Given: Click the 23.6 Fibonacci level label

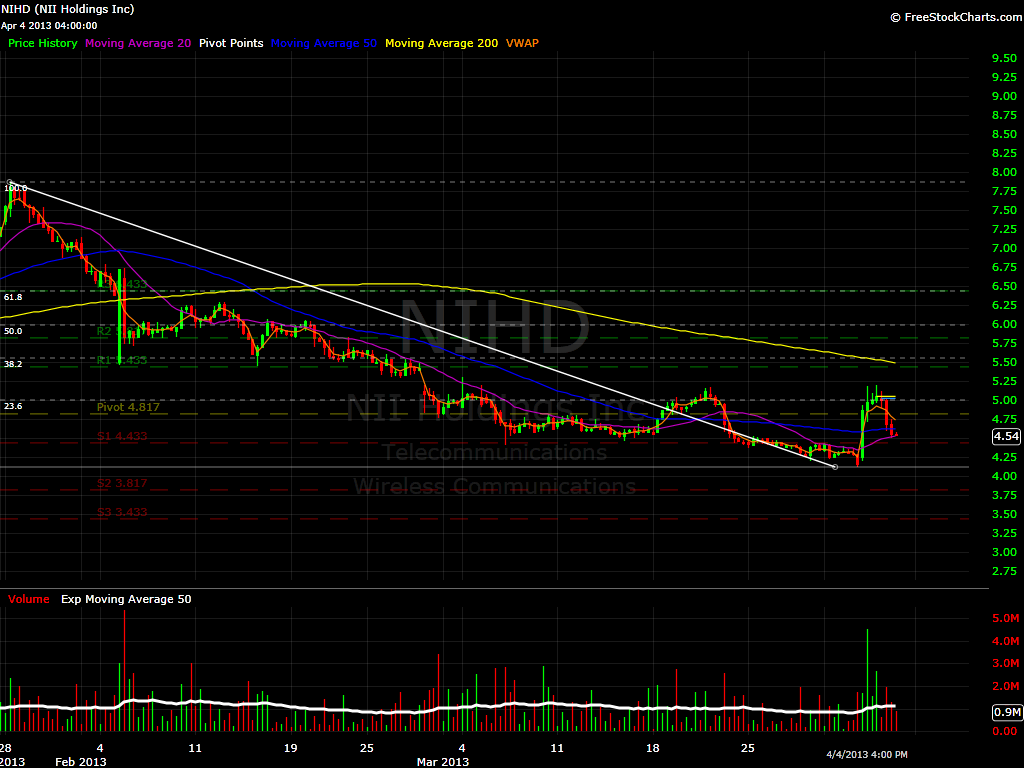Looking at the screenshot, I should tap(13, 406).
